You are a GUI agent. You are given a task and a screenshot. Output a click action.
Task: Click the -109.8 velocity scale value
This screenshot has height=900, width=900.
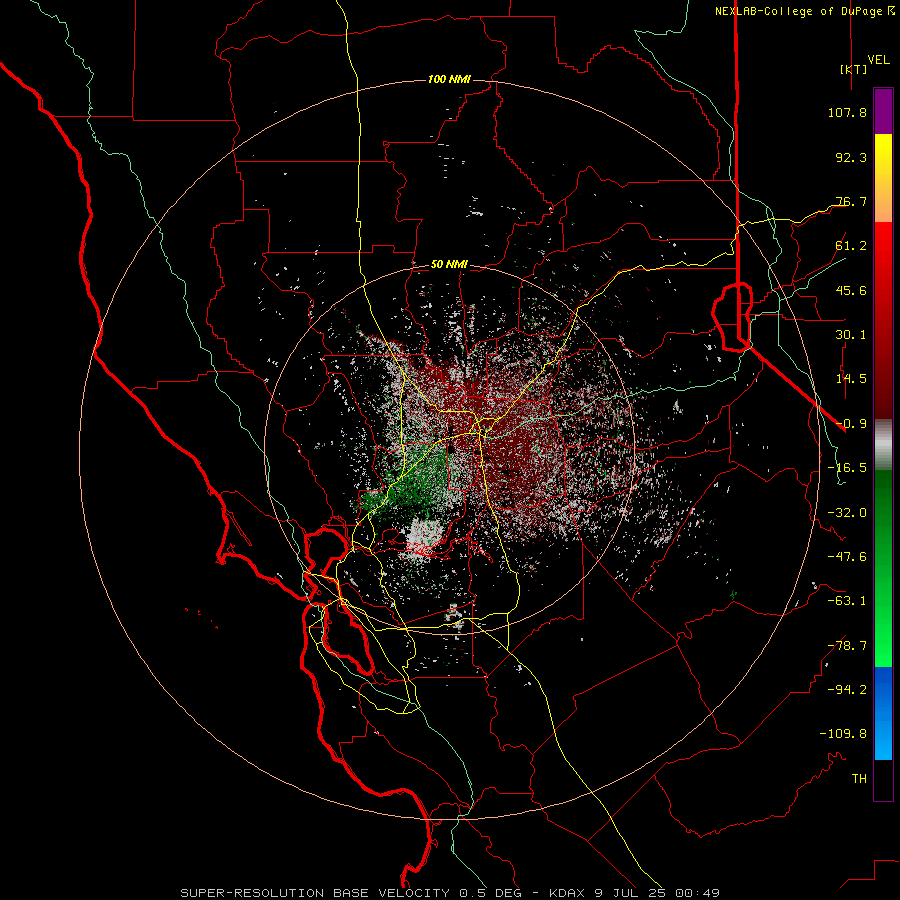[x=843, y=734]
